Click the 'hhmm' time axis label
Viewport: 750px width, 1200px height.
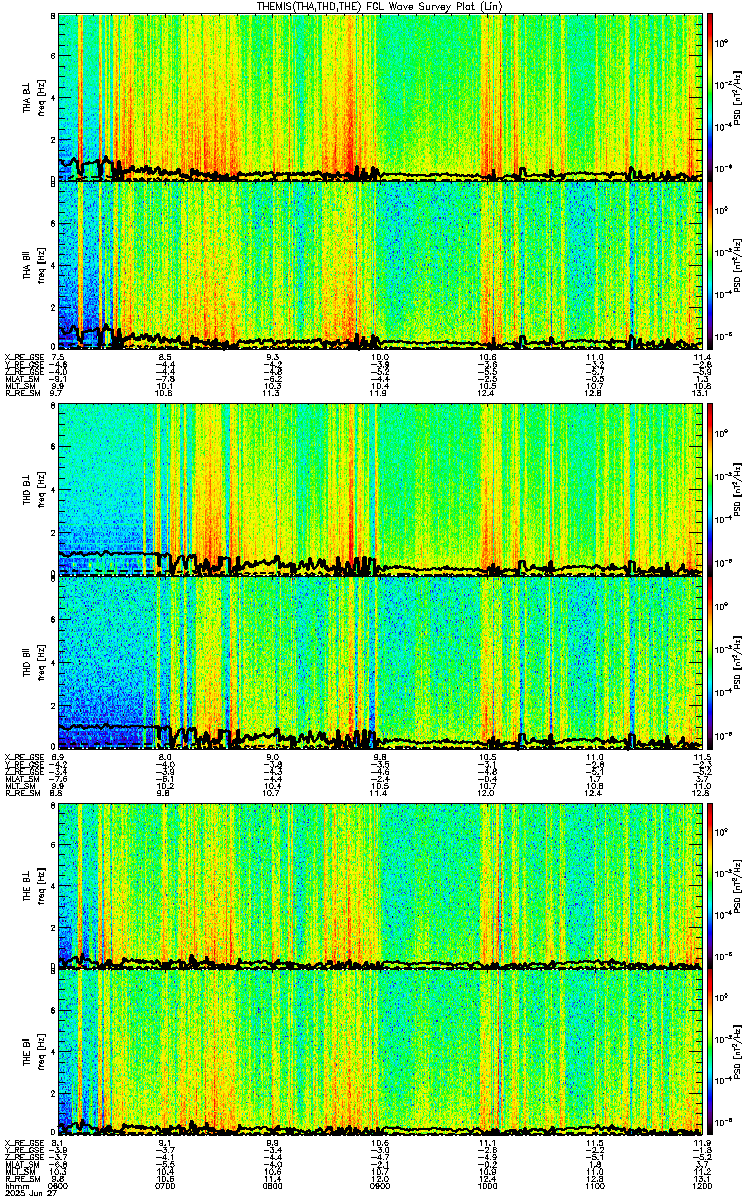[x=17, y=1184]
